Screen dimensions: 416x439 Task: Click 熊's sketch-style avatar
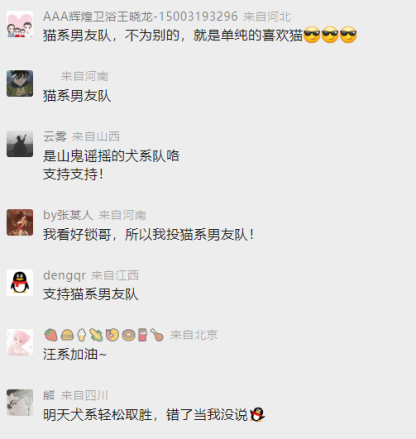click(20, 402)
